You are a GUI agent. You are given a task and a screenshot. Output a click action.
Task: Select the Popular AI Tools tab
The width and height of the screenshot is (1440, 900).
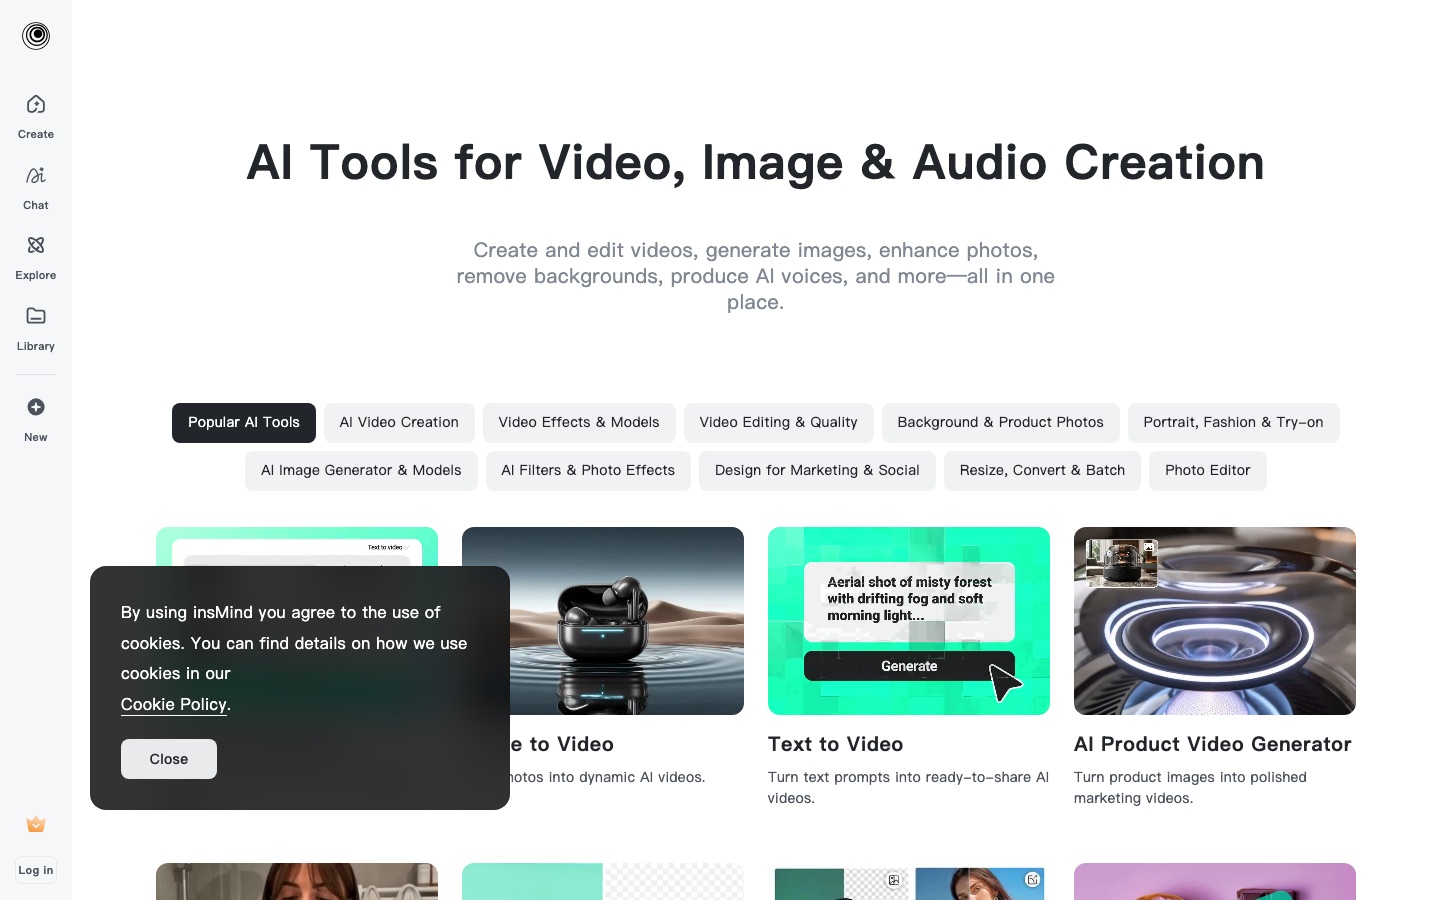[244, 423]
